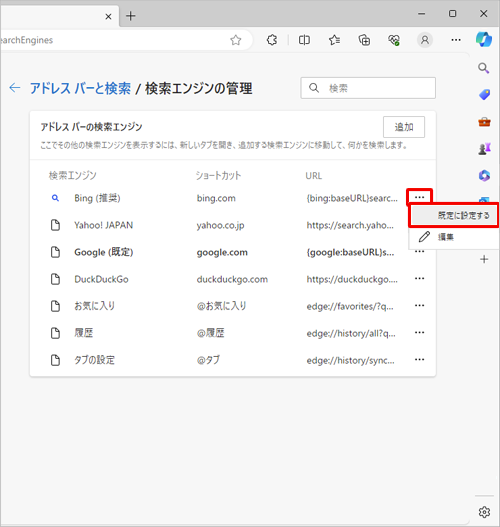This screenshot has width=500, height=527.
Task: Click the duckduckgo.com shortcut cell
Action: [232, 279]
